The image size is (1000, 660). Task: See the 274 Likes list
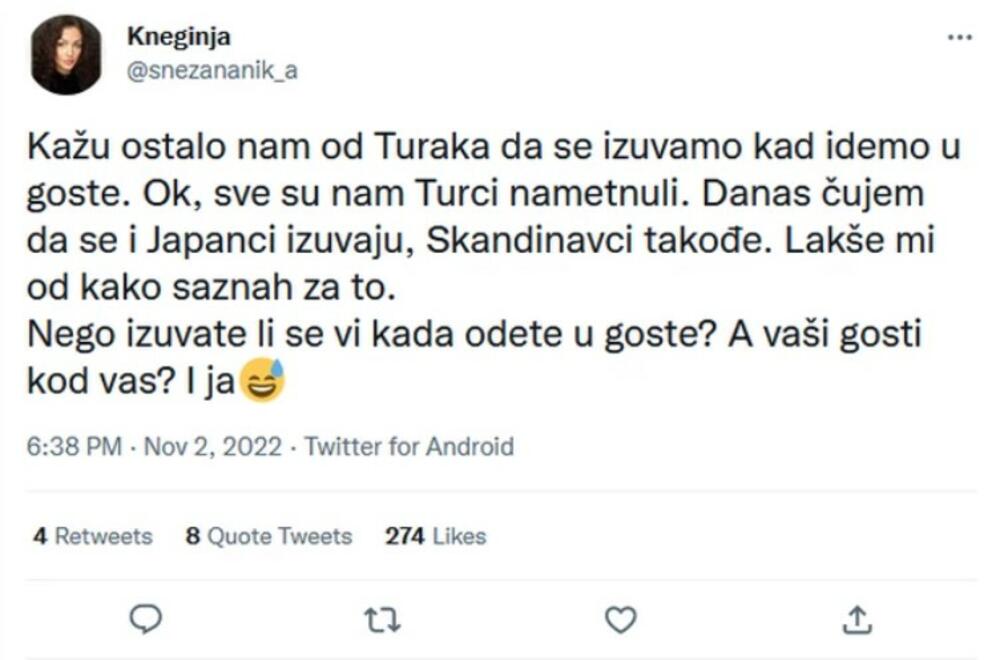434,536
